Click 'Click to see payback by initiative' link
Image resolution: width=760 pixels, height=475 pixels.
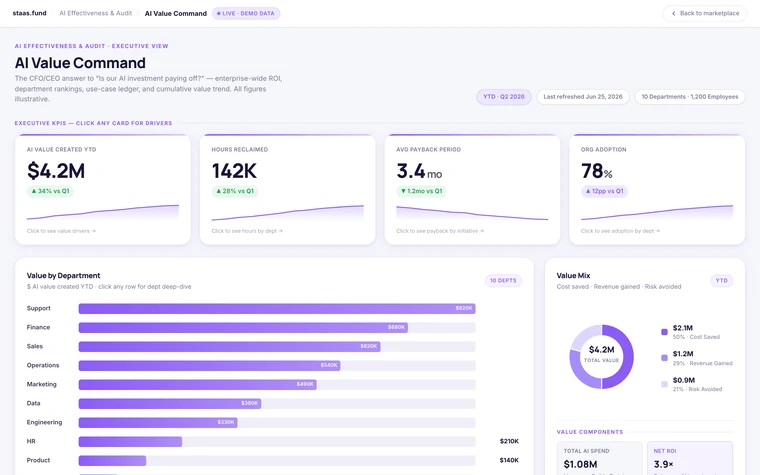440,231
